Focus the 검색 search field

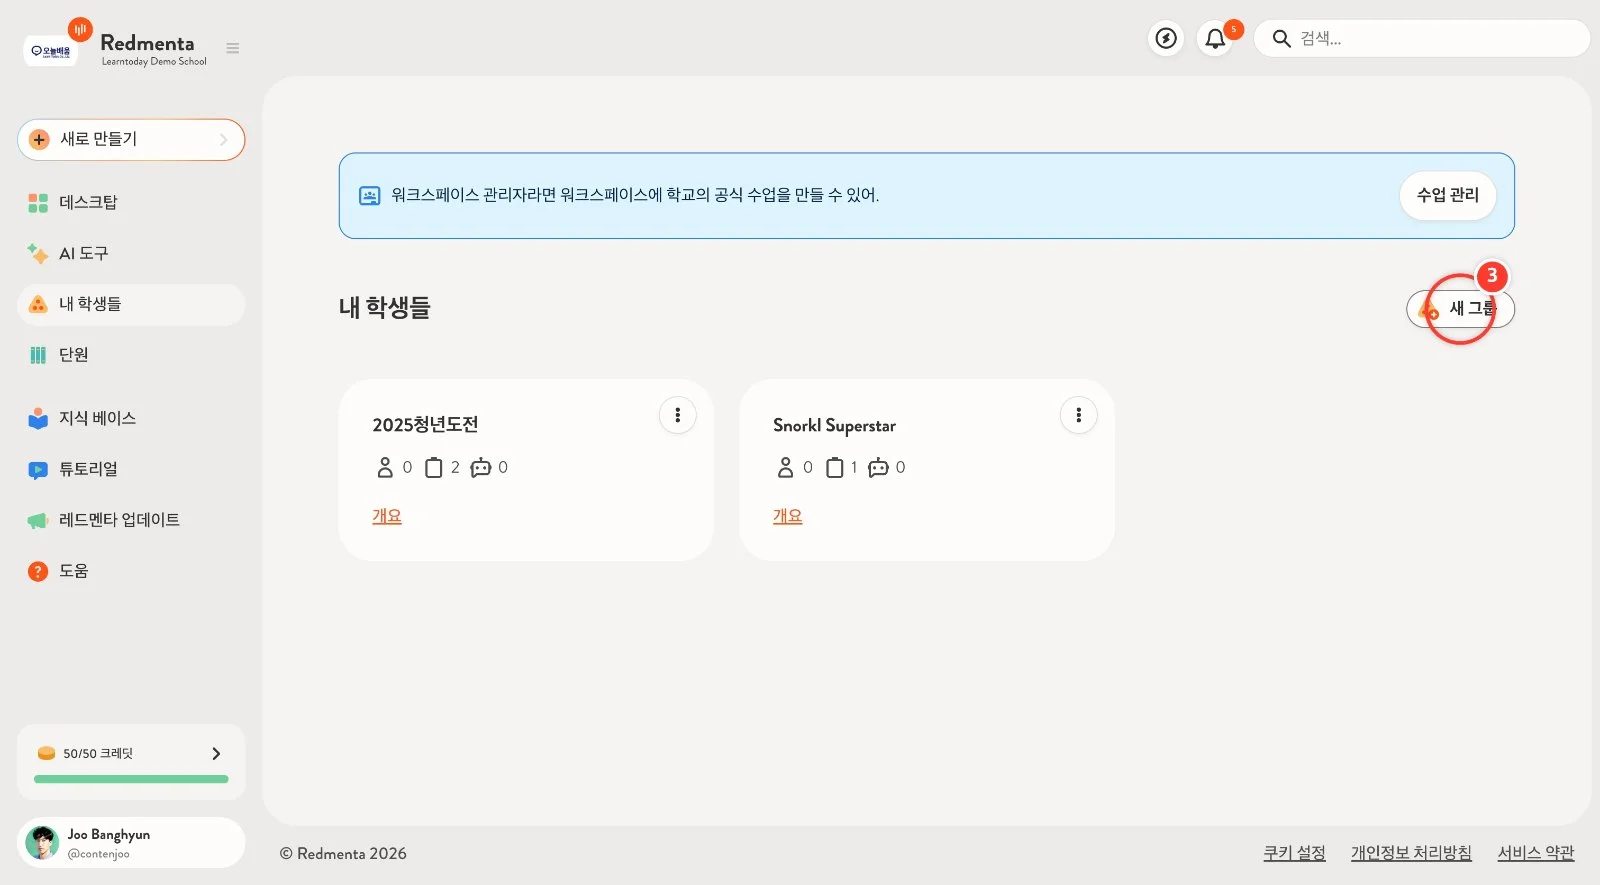[x=1422, y=39]
